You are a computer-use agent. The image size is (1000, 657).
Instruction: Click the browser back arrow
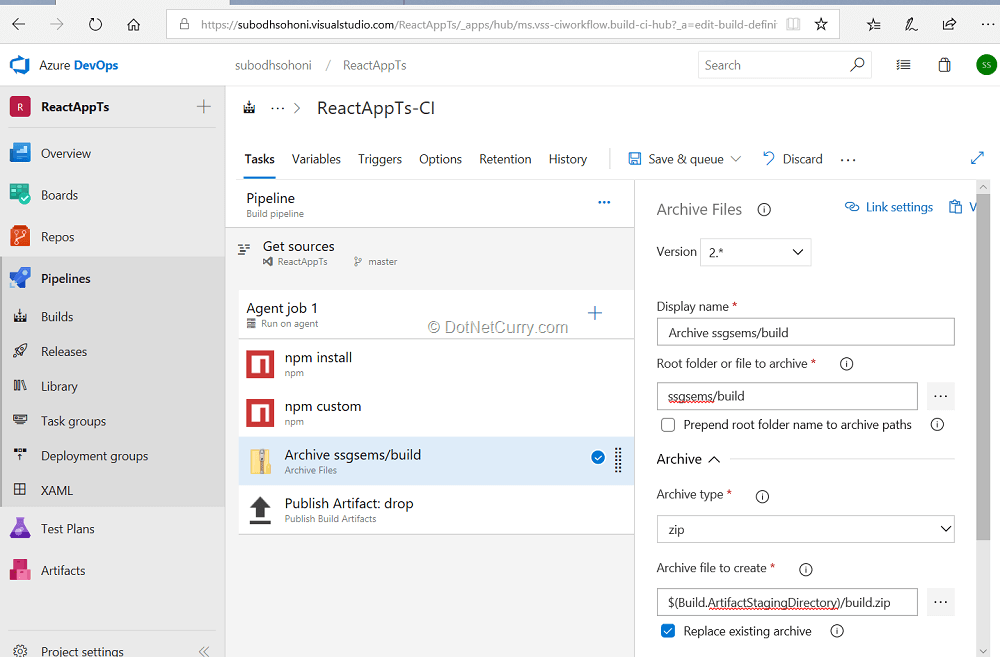click(x=19, y=24)
